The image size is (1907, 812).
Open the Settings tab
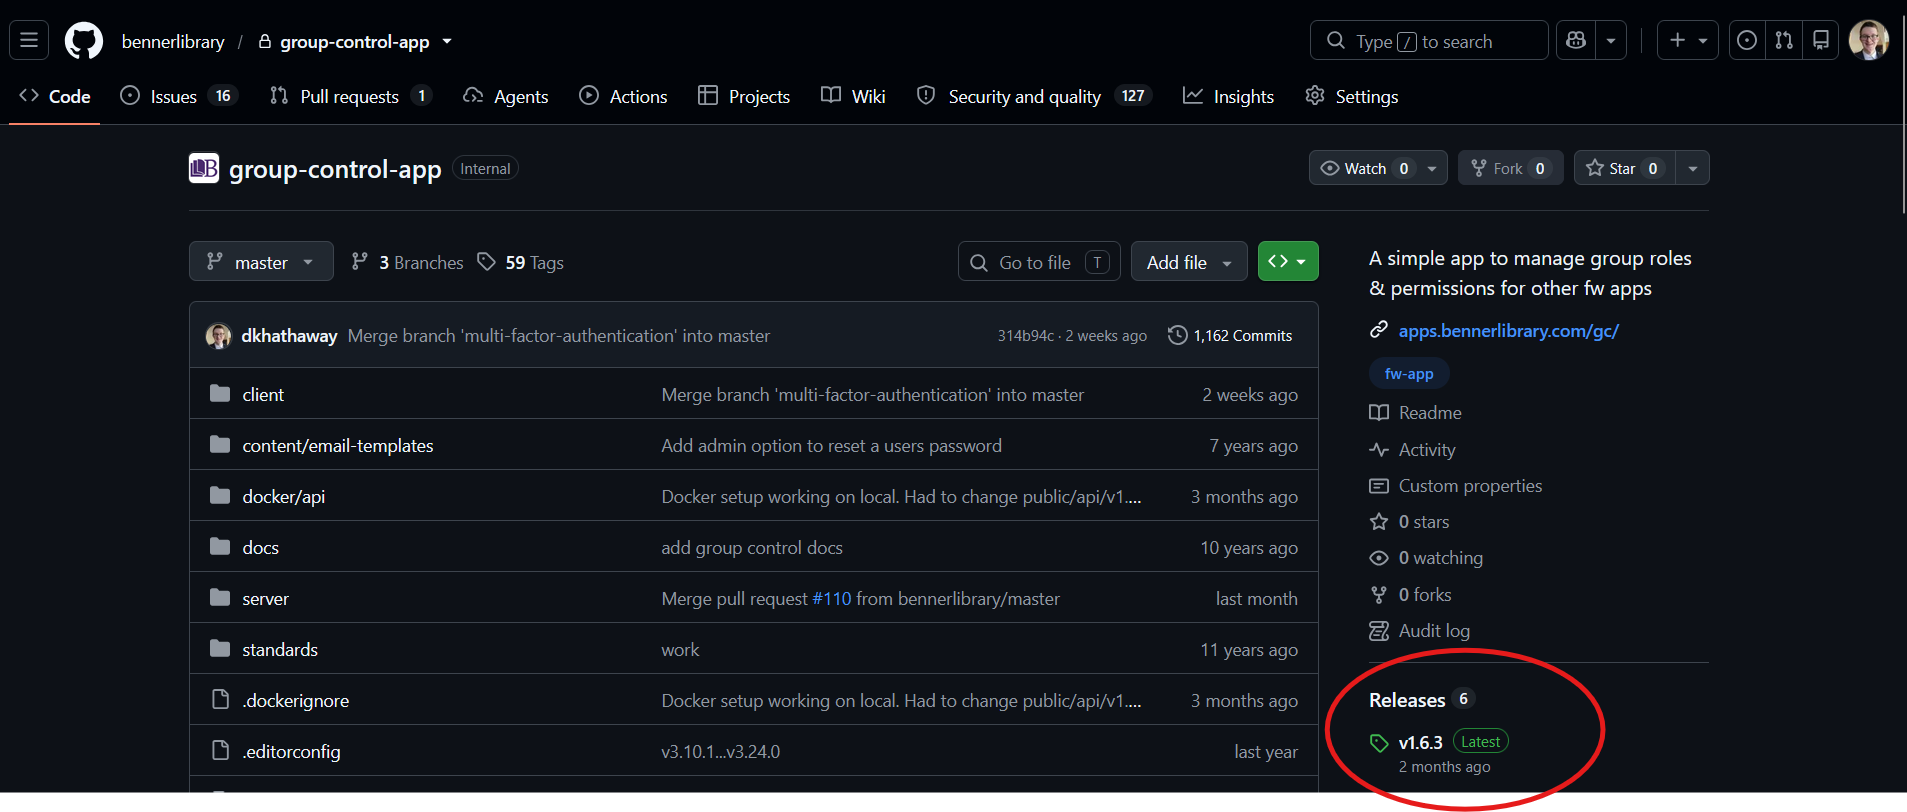click(x=1352, y=96)
